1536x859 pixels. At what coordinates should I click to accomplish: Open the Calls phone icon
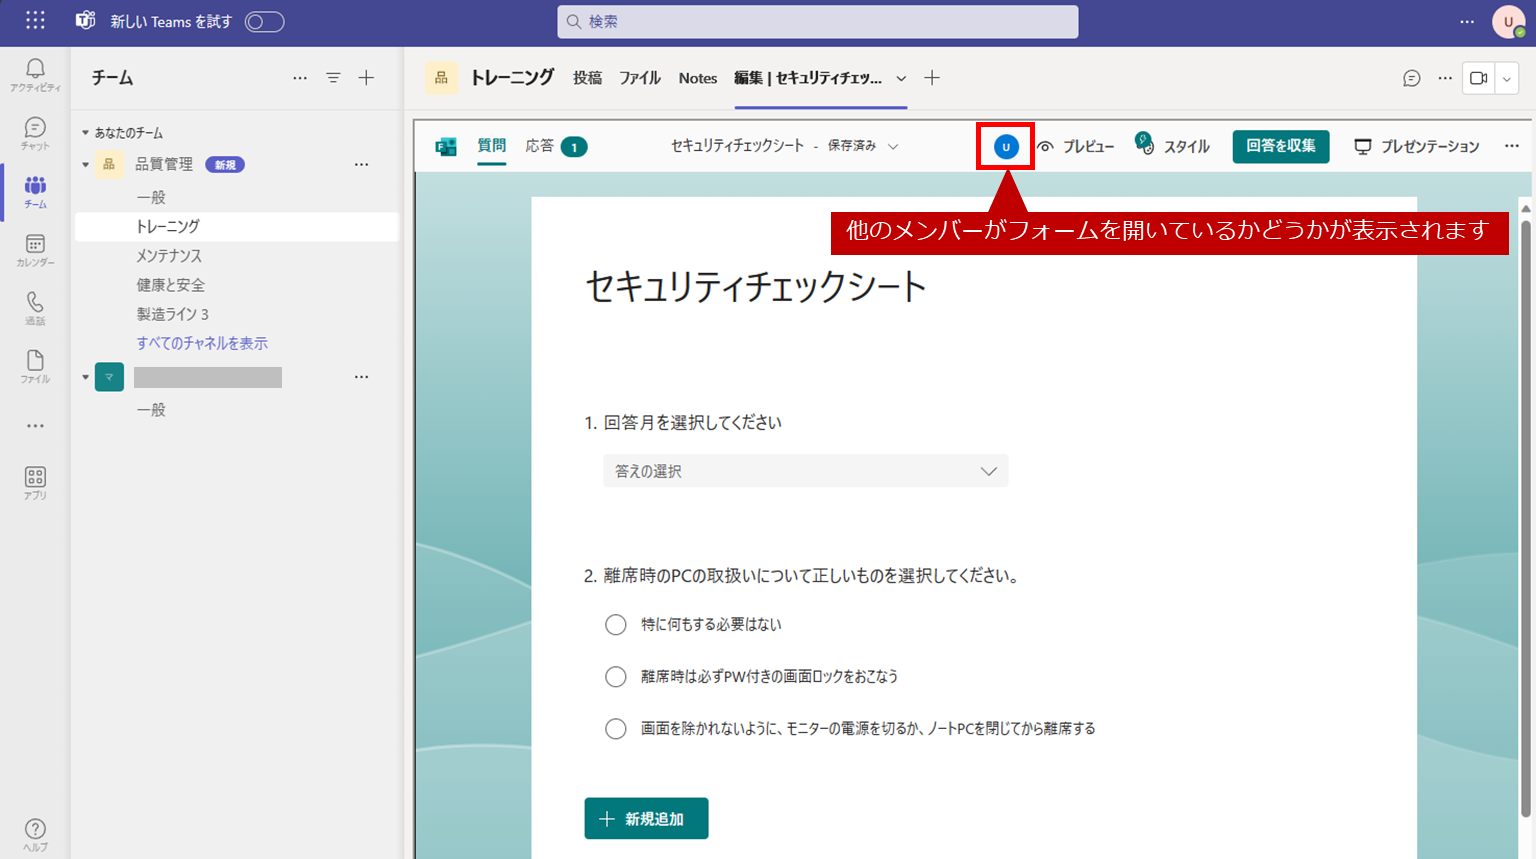pyautogui.click(x=35, y=308)
